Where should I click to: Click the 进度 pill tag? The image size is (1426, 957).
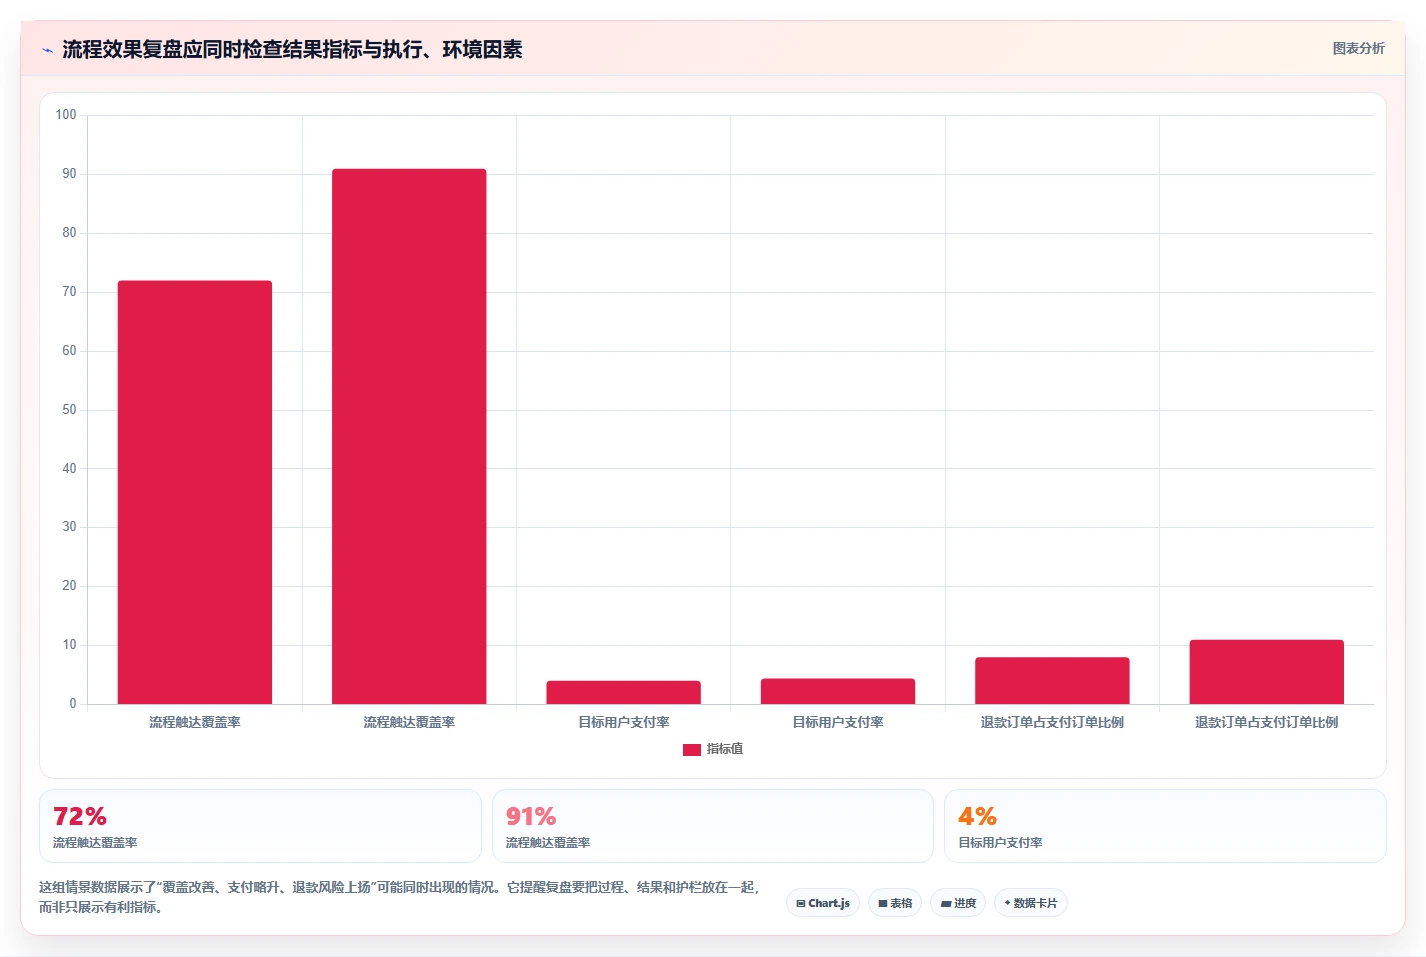tap(958, 903)
